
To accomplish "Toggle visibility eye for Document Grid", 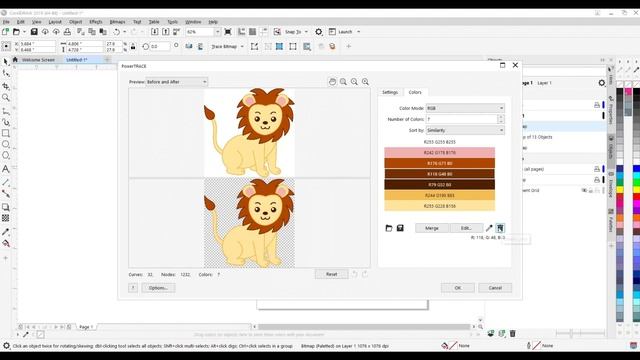I will point(584,190).
